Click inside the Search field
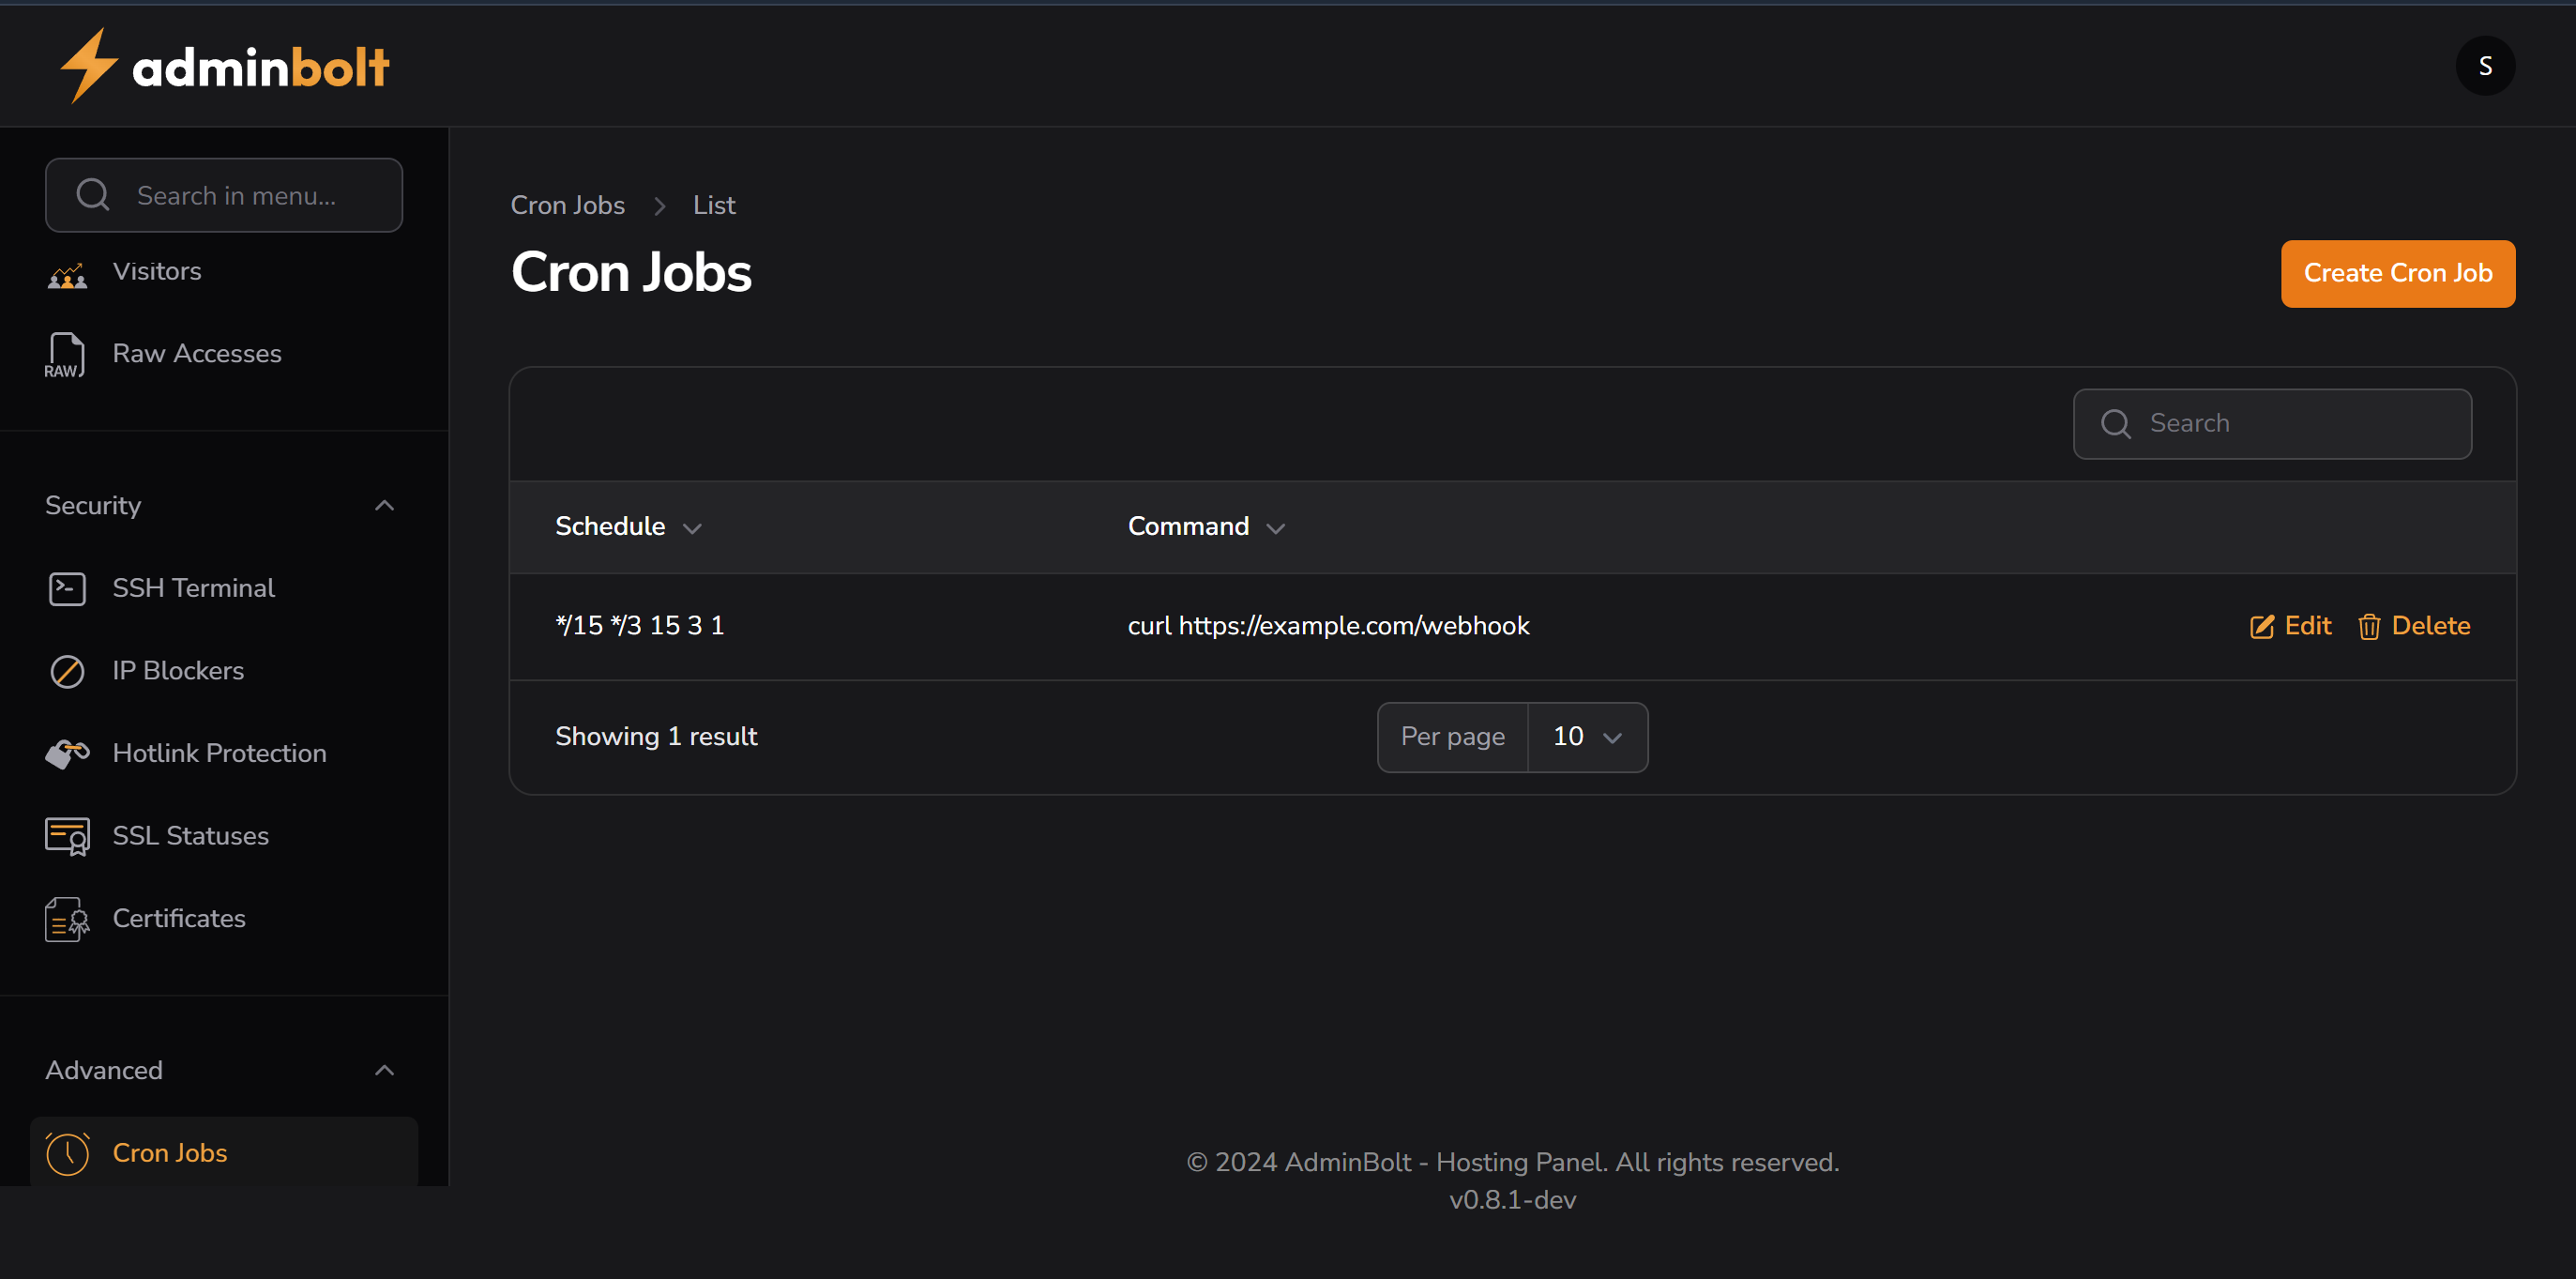The width and height of the screenshot is (2576, 1279). tap(2270, 423)
